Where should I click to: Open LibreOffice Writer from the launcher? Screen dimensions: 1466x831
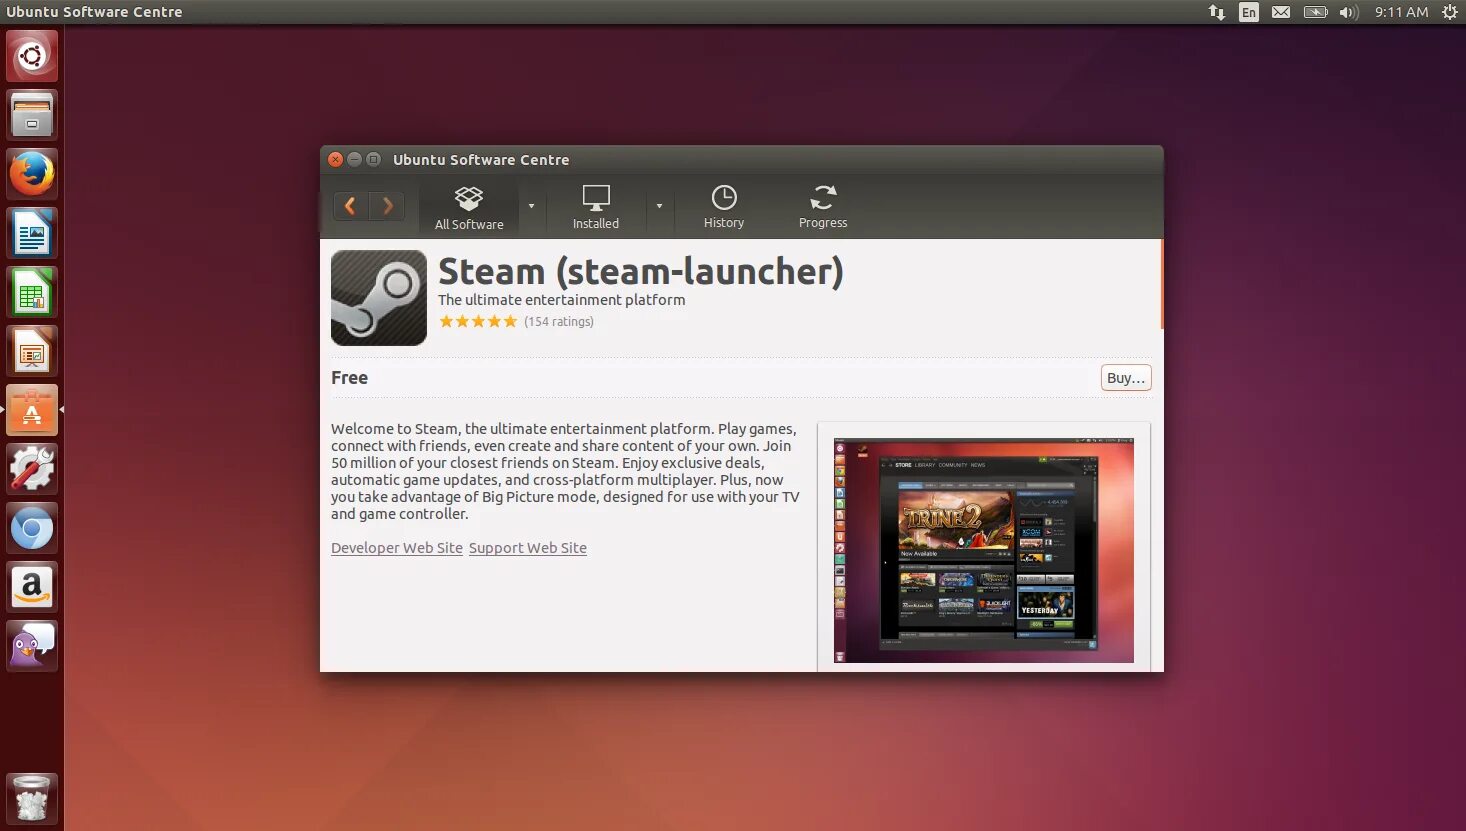tap(32, 233)
